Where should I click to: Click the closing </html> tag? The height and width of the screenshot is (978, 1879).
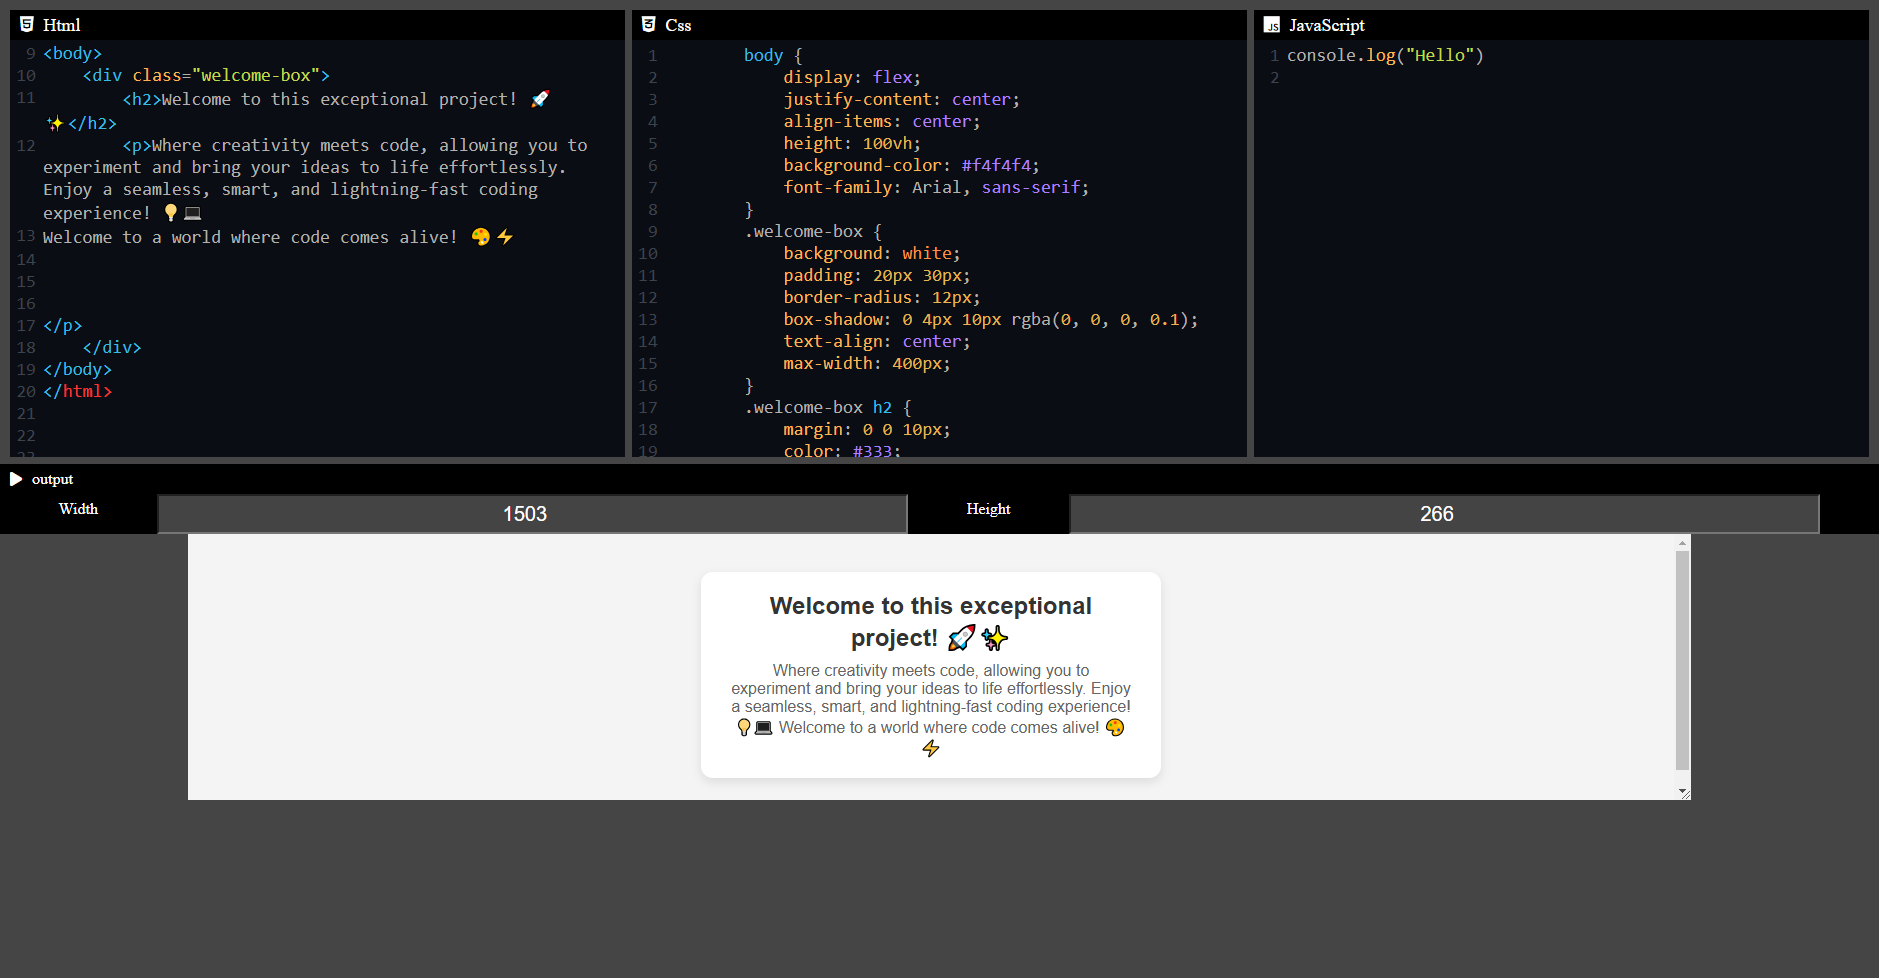[x=77, y=391]
